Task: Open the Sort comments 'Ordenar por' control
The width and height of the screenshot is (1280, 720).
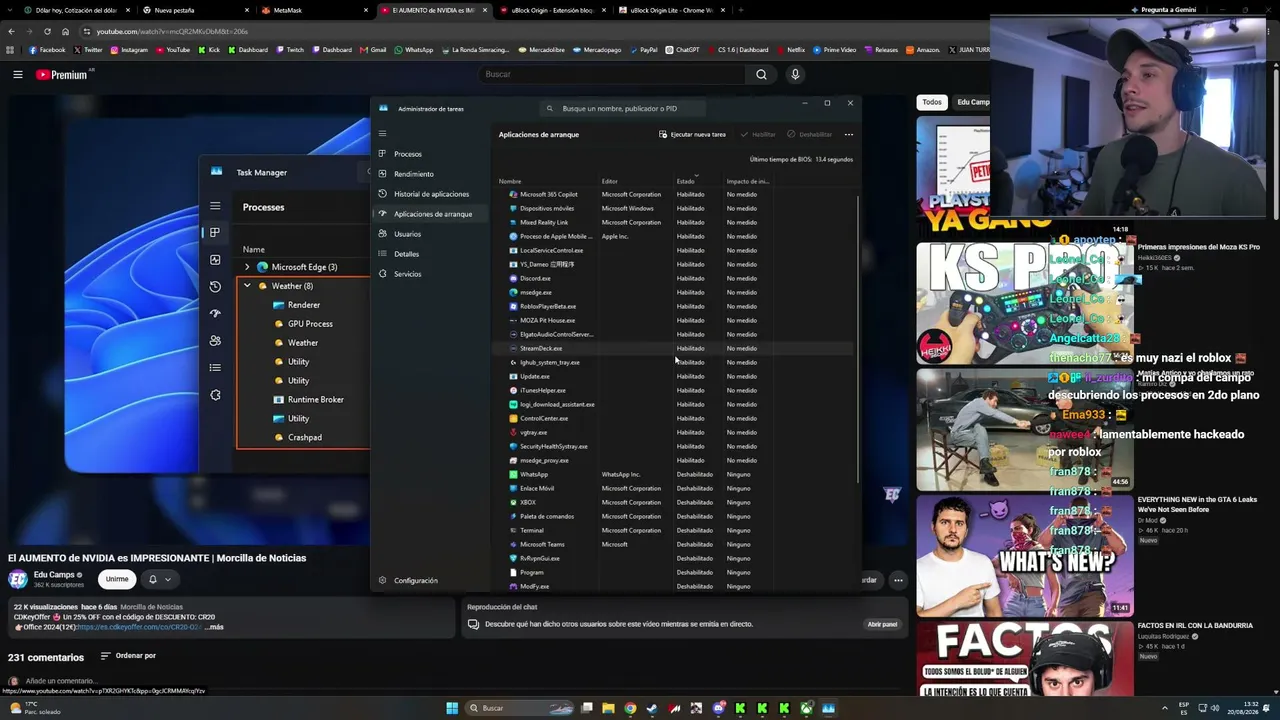Action: point(128,656)
